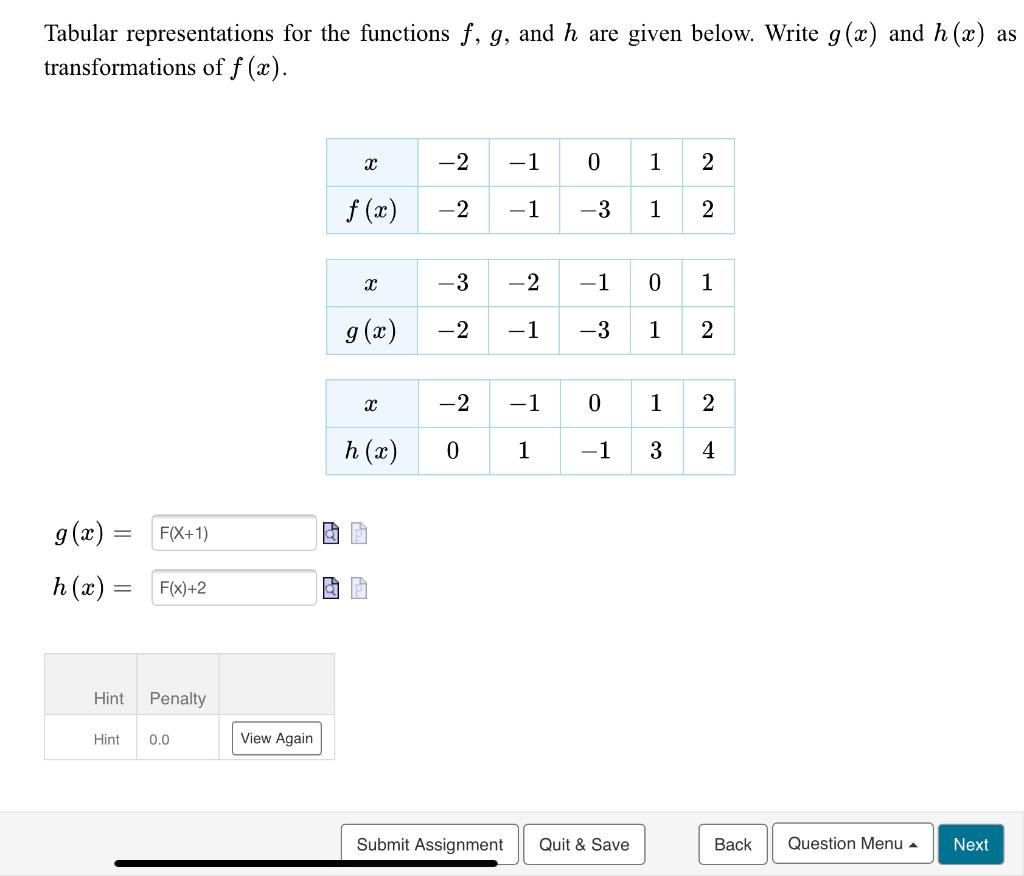Click the f(x) label in the first table

[x=371, y=210]
